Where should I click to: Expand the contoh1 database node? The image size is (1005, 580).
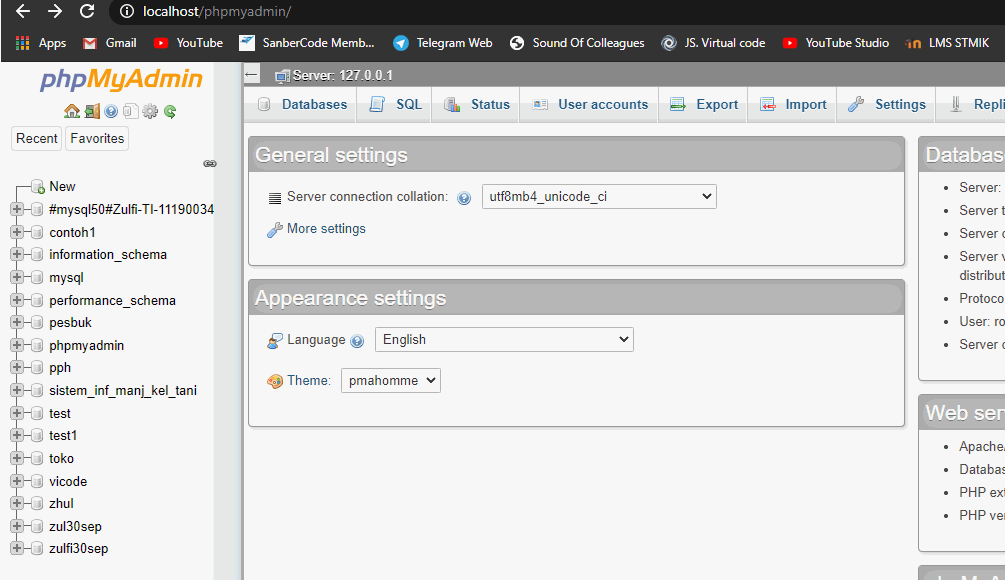point(17,232)
